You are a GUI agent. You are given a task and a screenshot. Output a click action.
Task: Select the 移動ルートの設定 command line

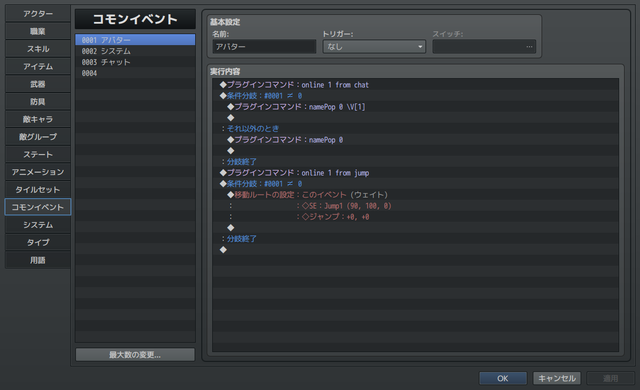(416, 195)
